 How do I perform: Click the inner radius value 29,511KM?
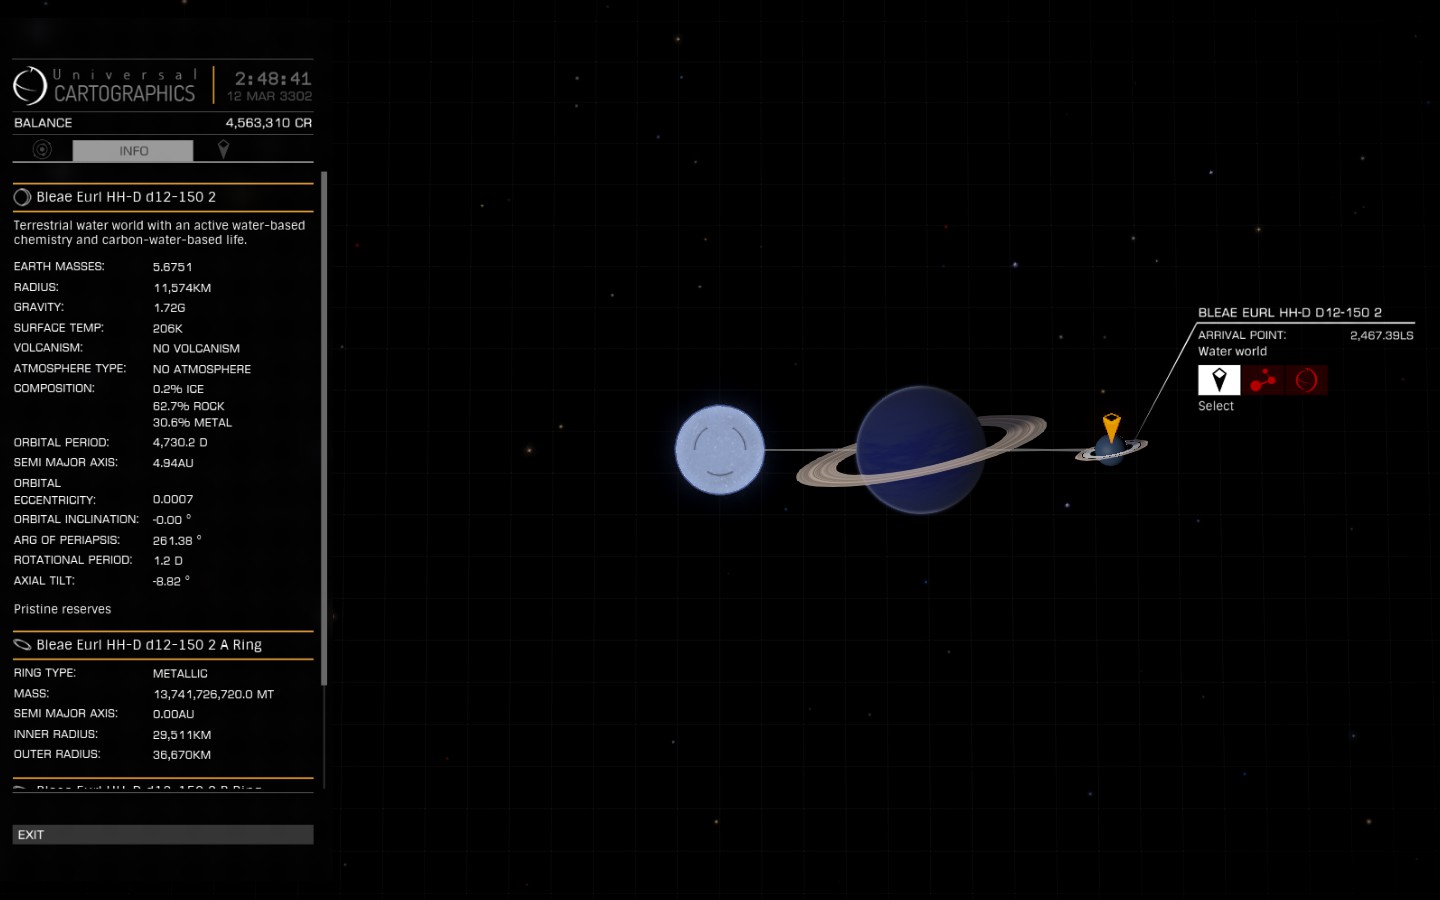pyautogui.click(x=182, y=735)
